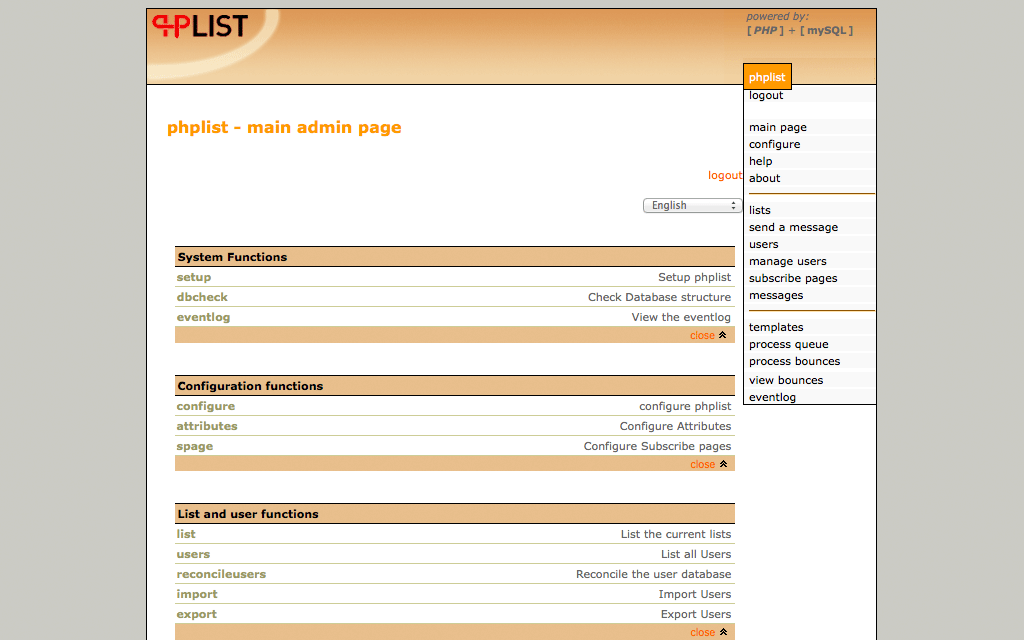Open the setup link under System Functions
This screenshot has height=640, width=1024.
point(194,277)
